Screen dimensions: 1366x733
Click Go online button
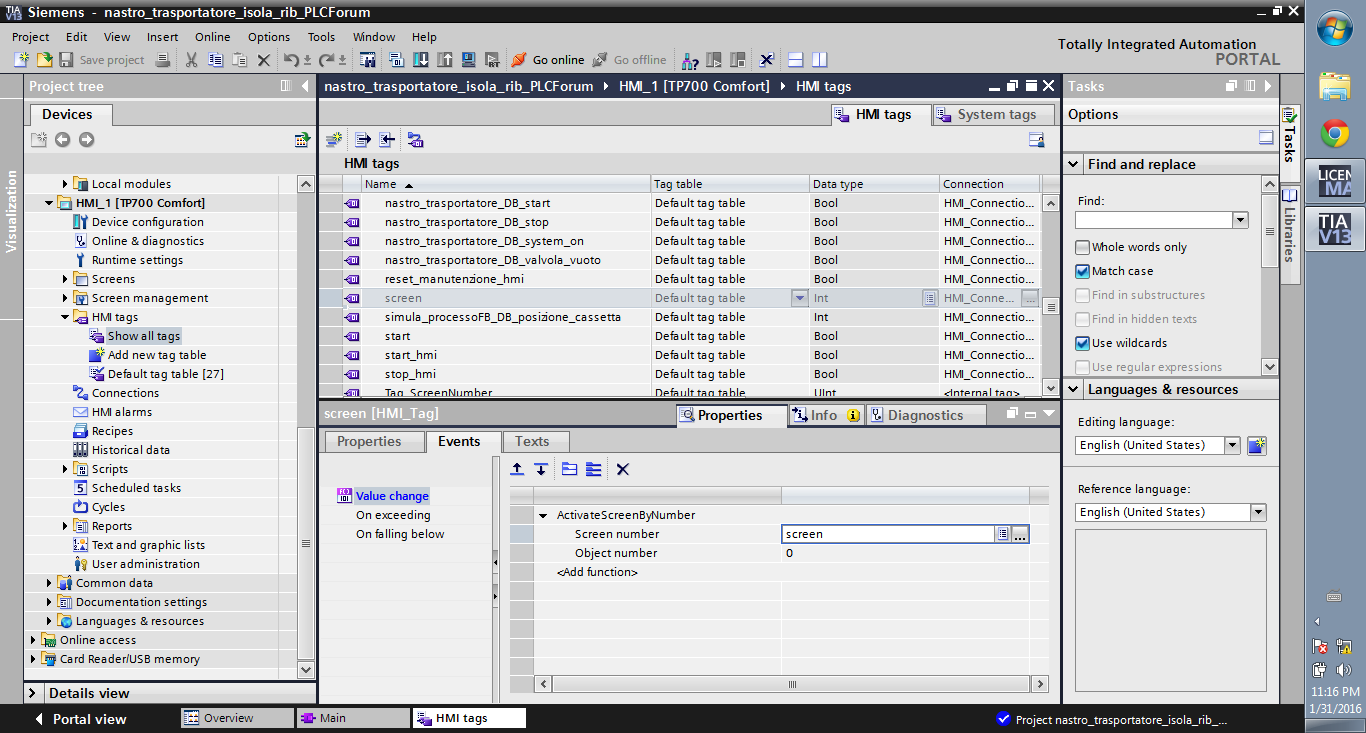tap(548, 60)
